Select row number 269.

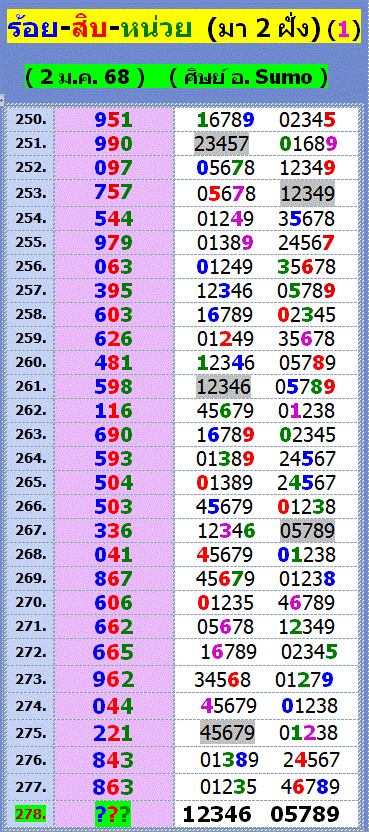(x=31, y=578)
